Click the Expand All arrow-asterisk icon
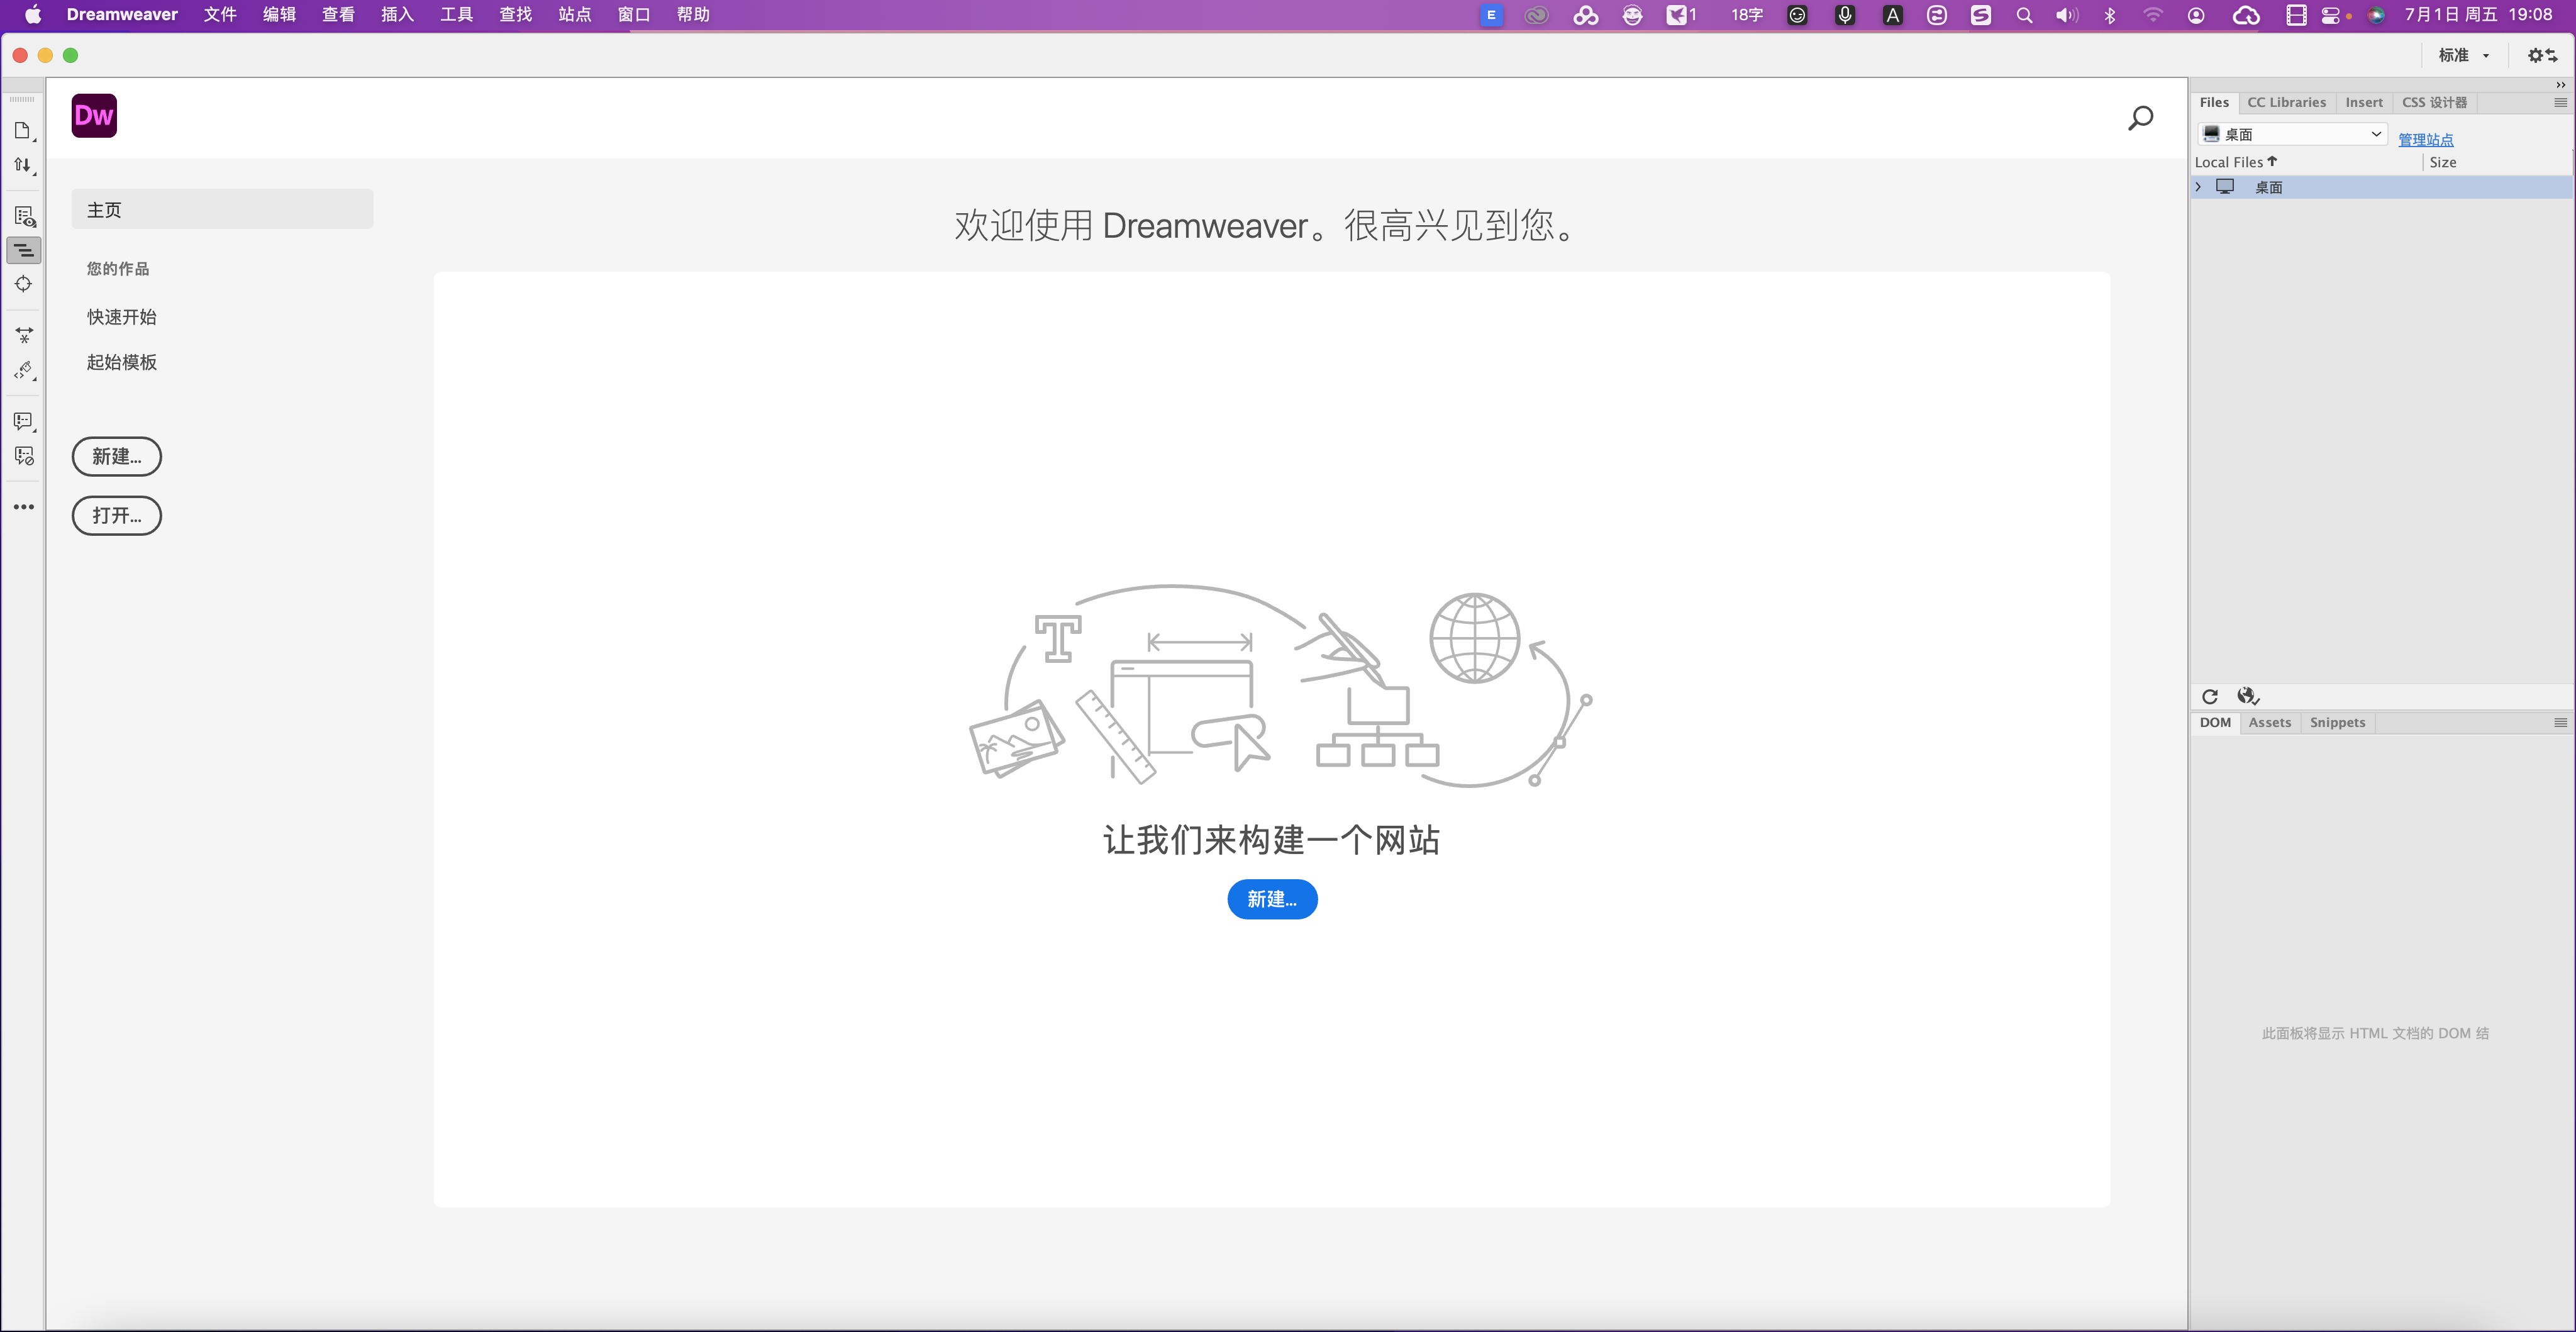The width and height of the screenshot is (2576, 1332). point(24,335)
